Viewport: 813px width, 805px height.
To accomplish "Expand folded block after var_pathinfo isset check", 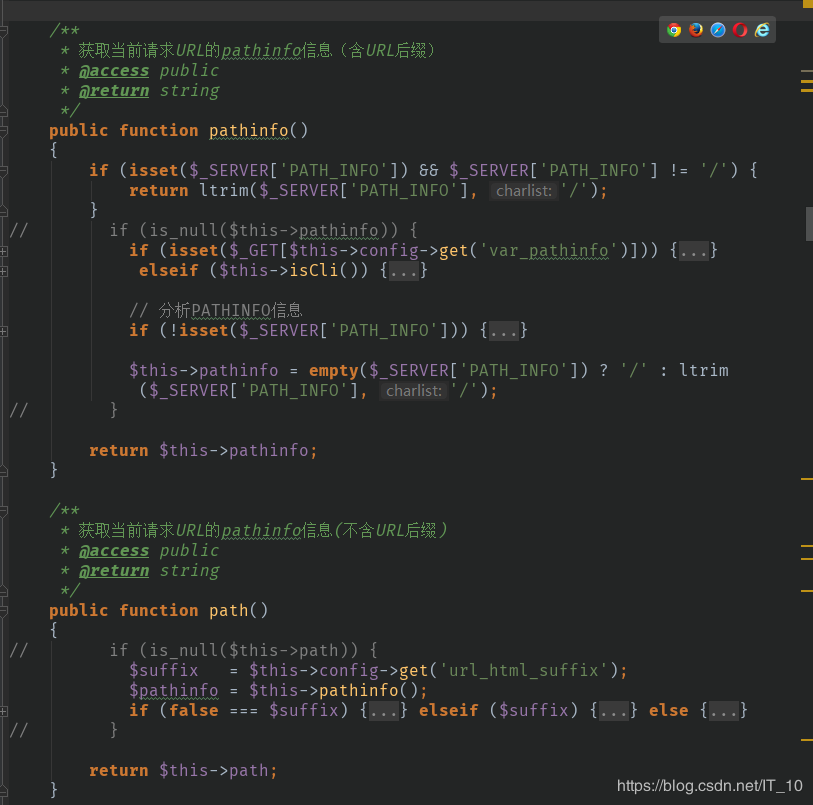I will pos(694,251).
